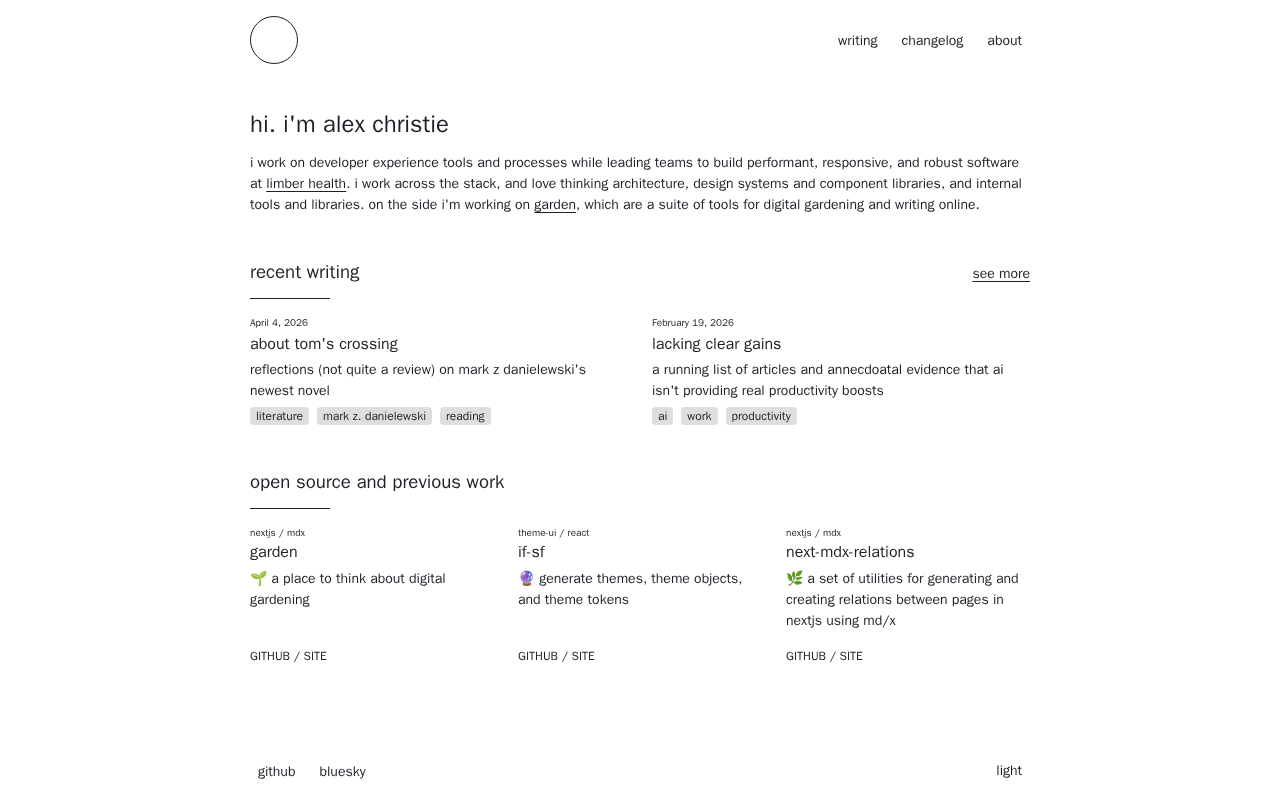Open the lacking clear gains article
This screenshot has width=1280, height=800.
[x=716, y=344]
